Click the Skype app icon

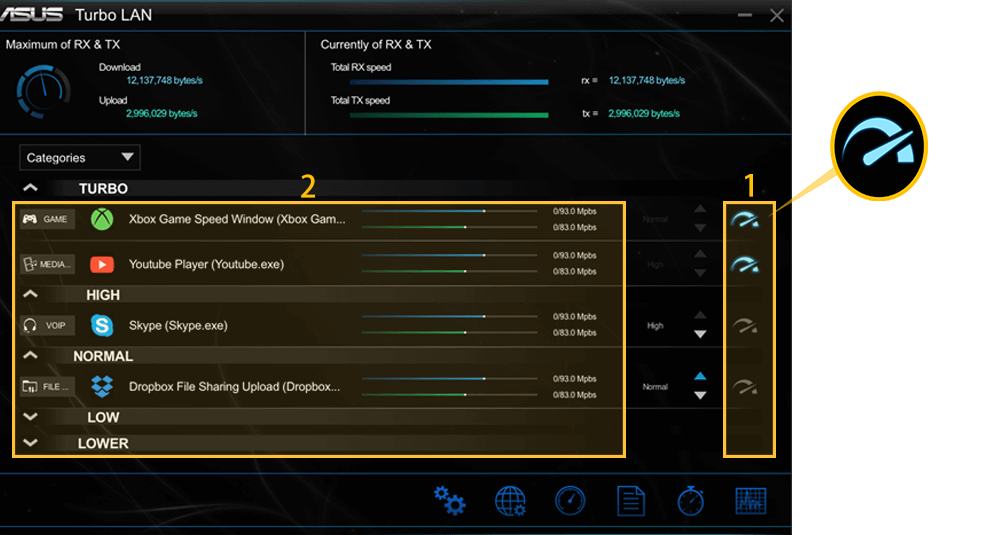click(x=102, y=325)
